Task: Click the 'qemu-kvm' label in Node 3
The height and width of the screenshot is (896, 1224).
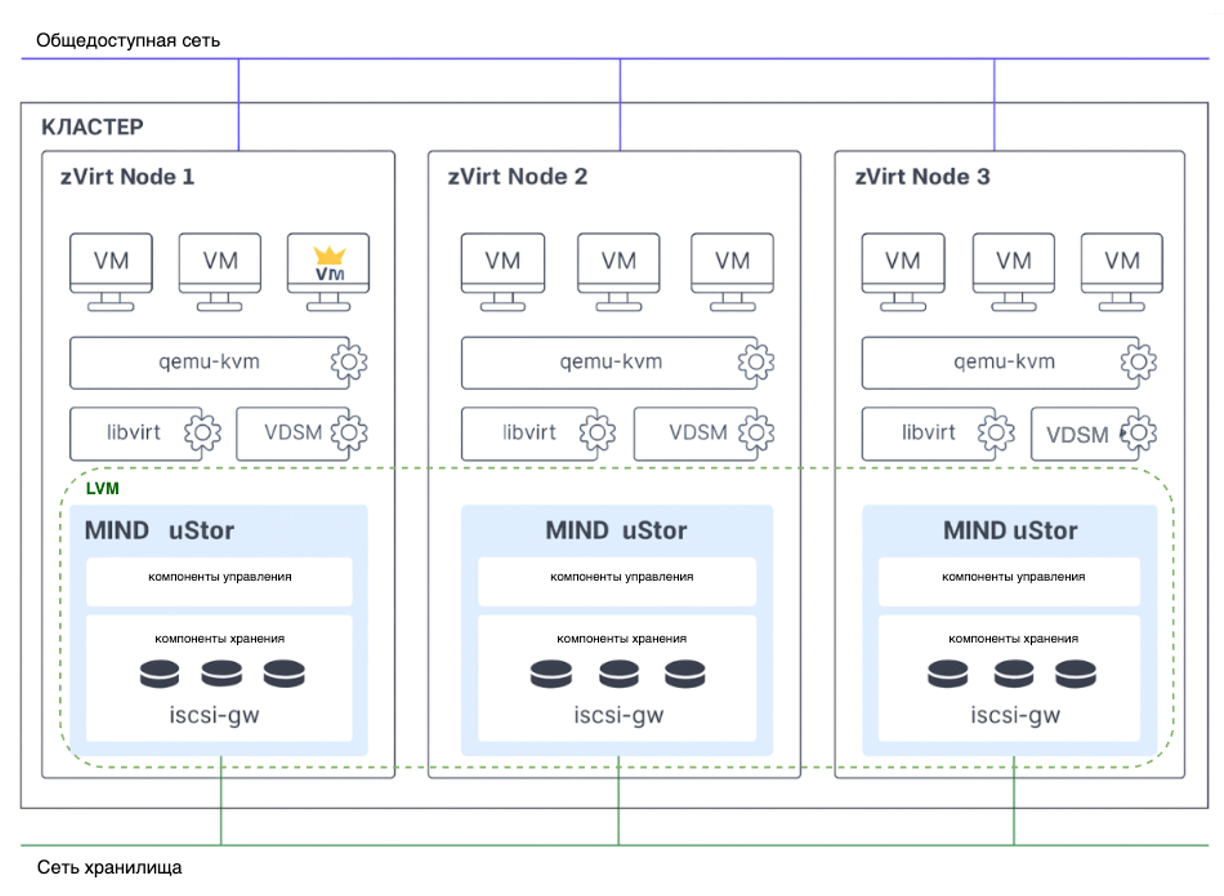Action: [x=1004, y=362]
